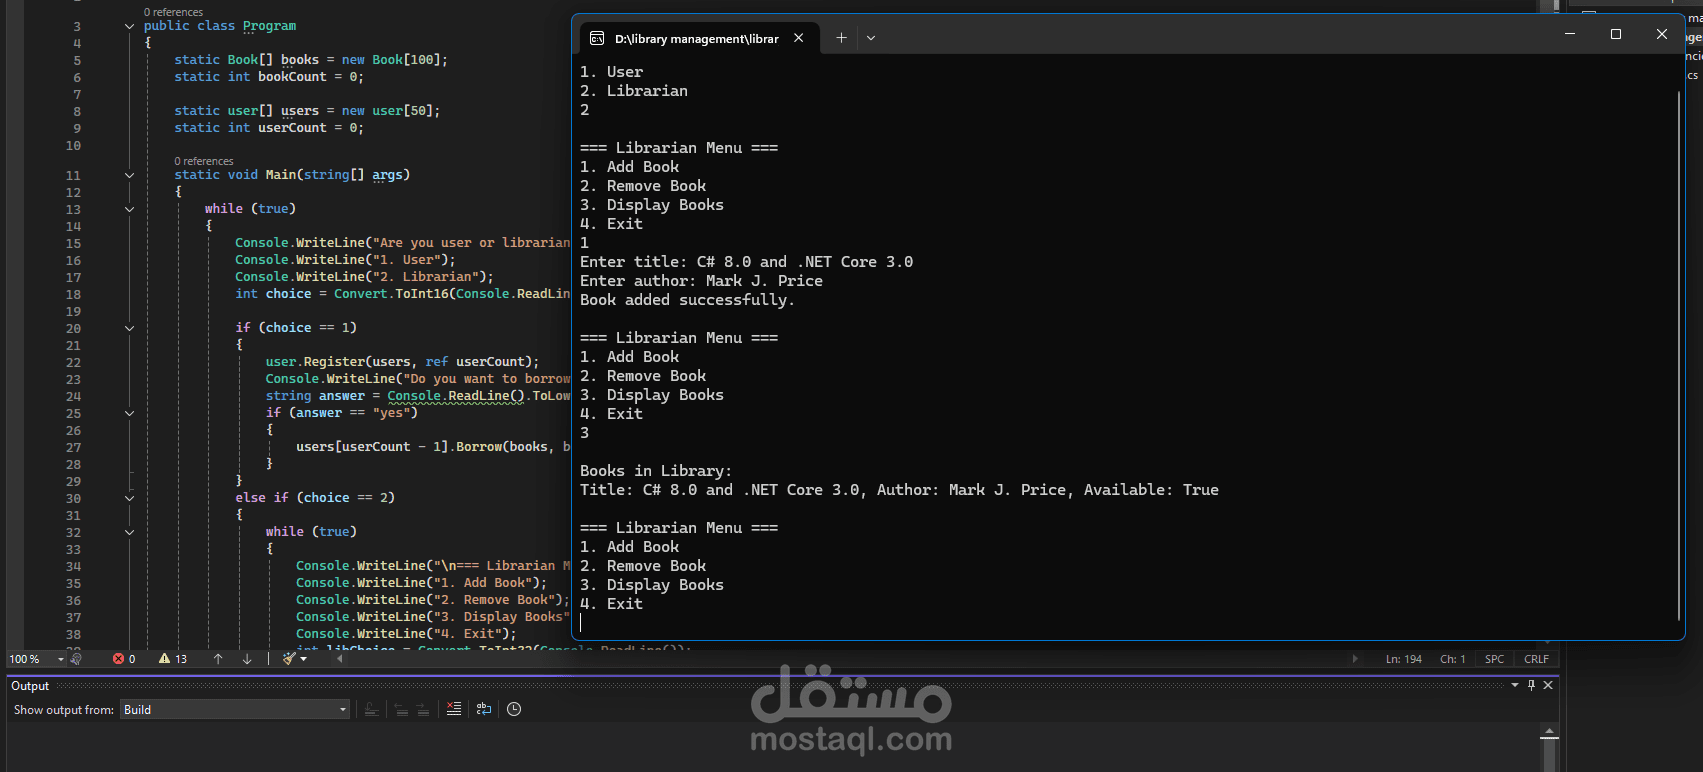Show the 0 errors indicator in editor
The width and height of the screenshot is (1703, 772).
click(124, 659)
